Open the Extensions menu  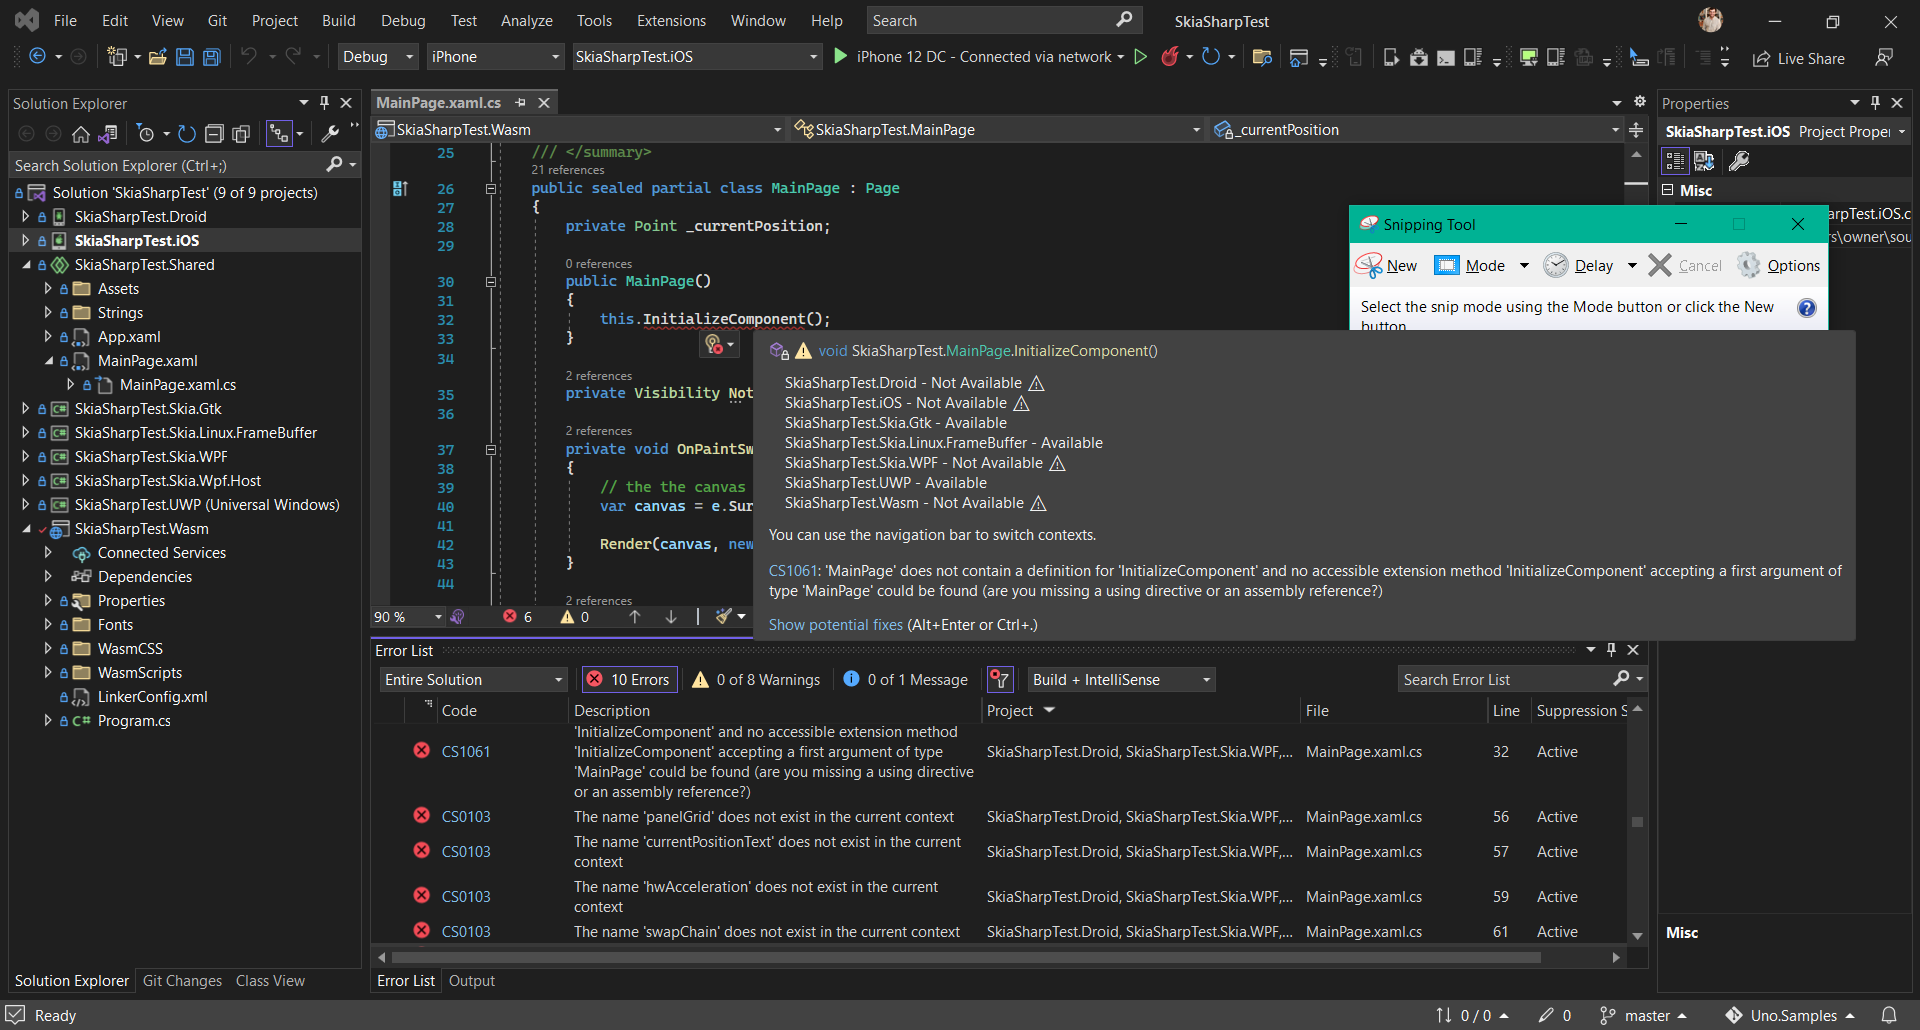(x=671, y=20)
